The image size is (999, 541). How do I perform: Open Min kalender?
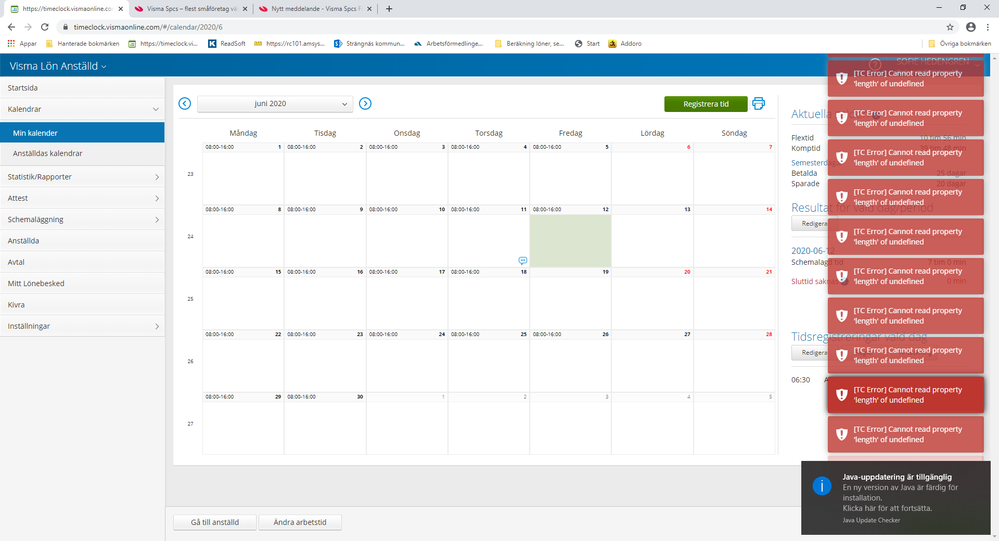(82, 133)
